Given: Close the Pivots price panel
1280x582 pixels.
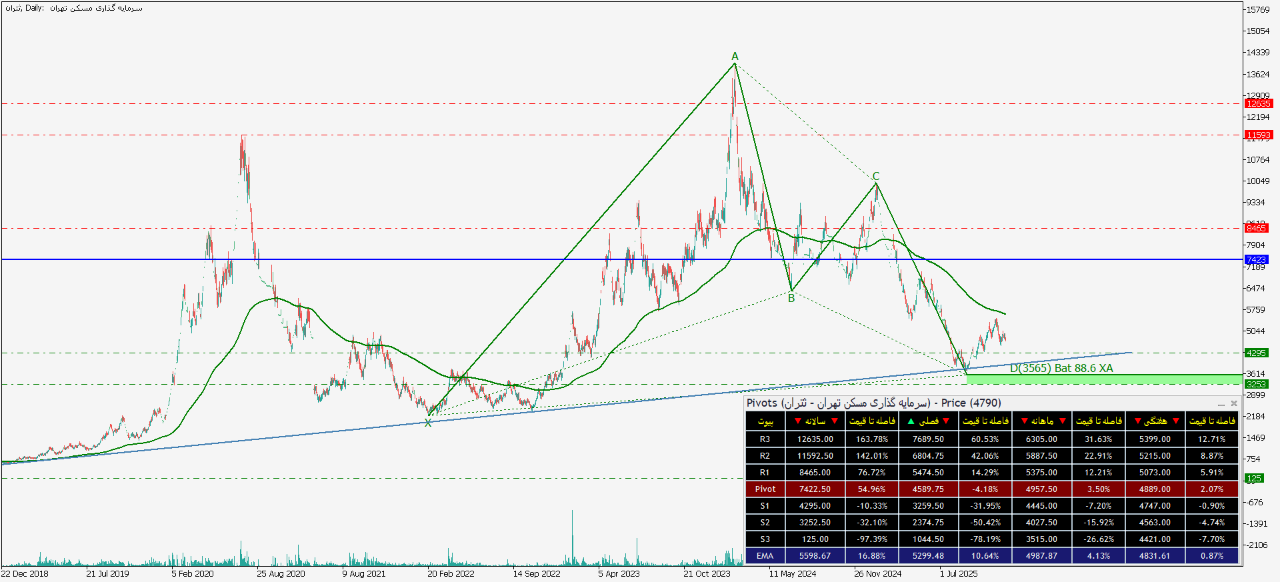Looking at the screenshot, I should [x=1233, y=403].
